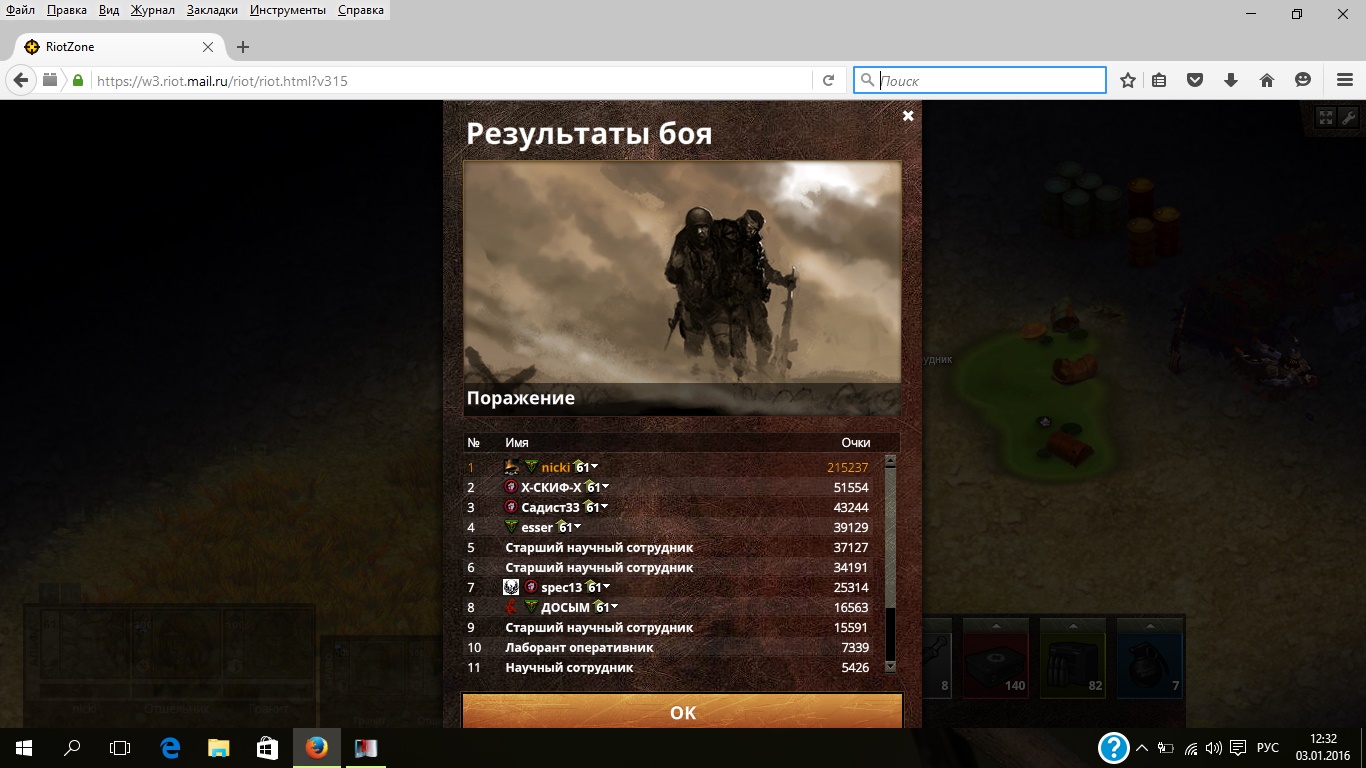The height and width of the screenshot is (768, 1366).
Task: Click the faction badge beside nicki
Action: [531, 467]
